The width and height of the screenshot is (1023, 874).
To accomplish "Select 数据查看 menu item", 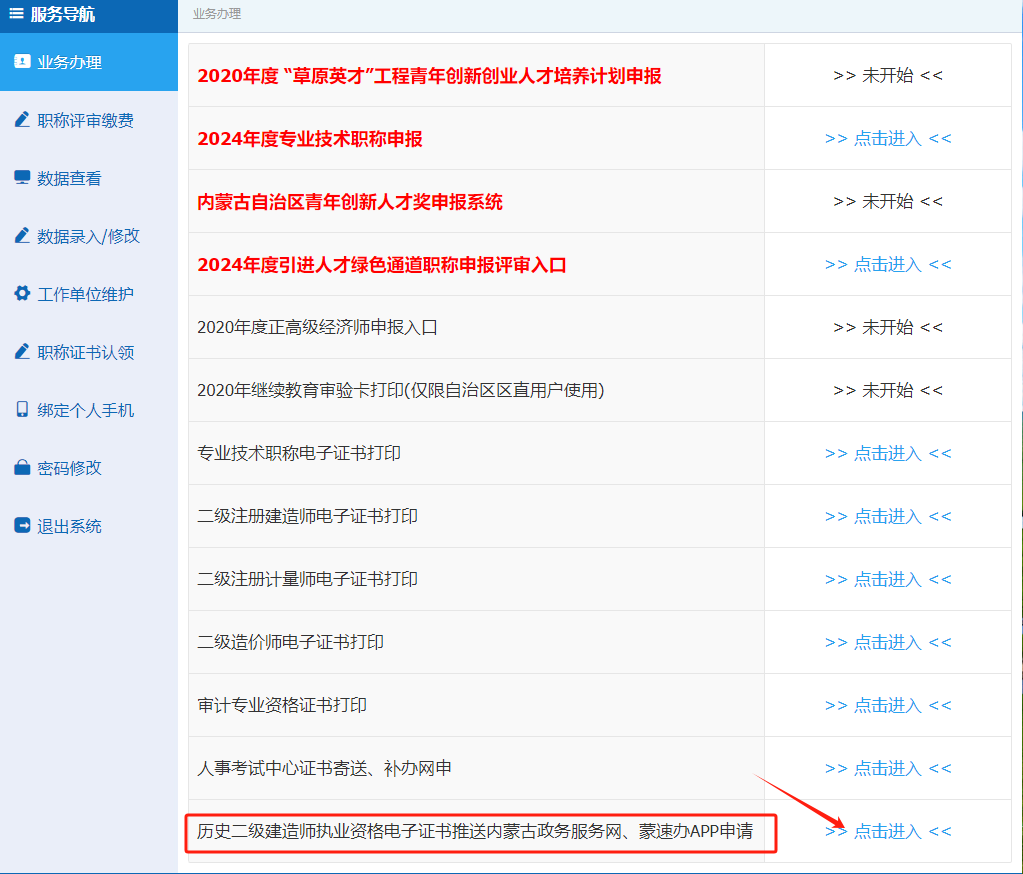I will pos(69,178).
